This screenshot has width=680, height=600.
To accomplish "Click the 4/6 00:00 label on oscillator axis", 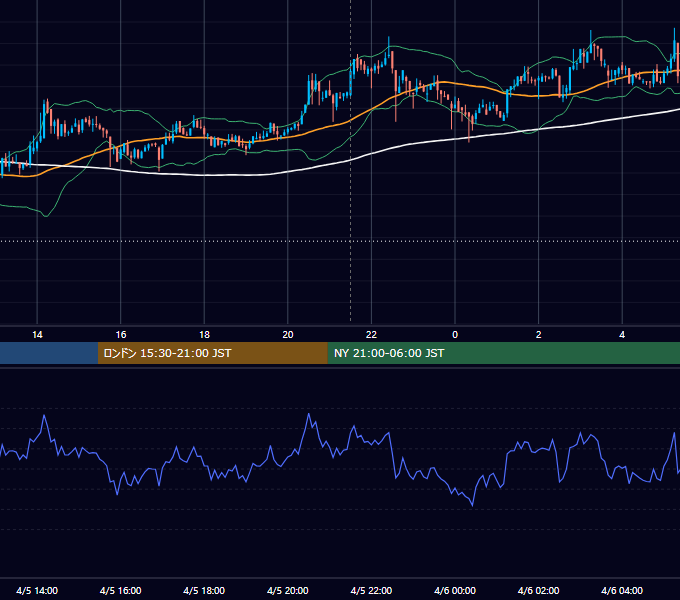I will tap(455, 590).
